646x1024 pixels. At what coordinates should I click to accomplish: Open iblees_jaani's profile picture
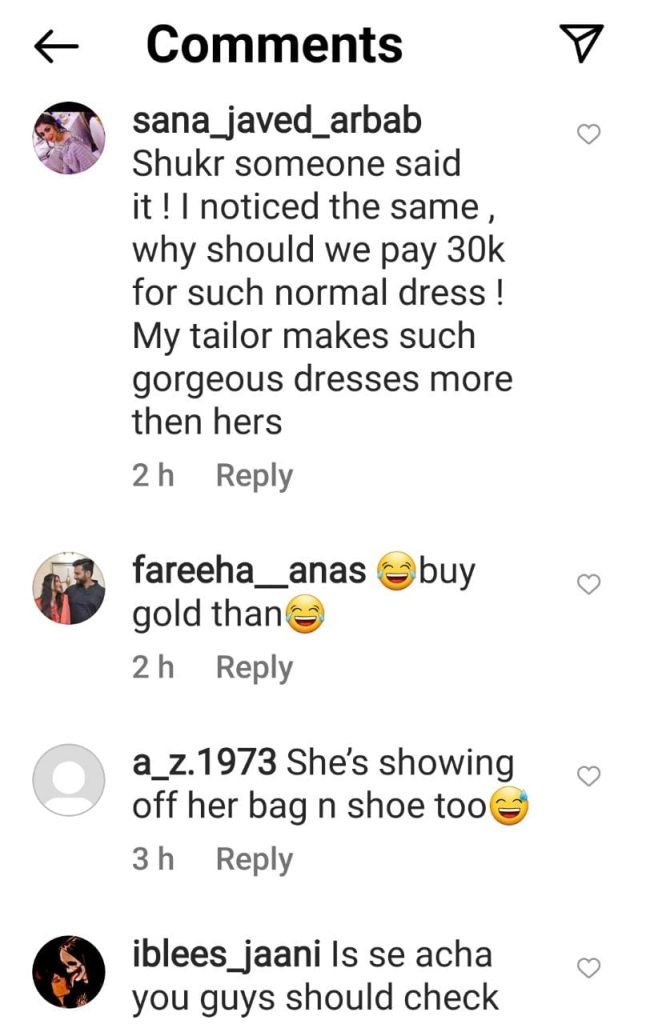(69, 971)
